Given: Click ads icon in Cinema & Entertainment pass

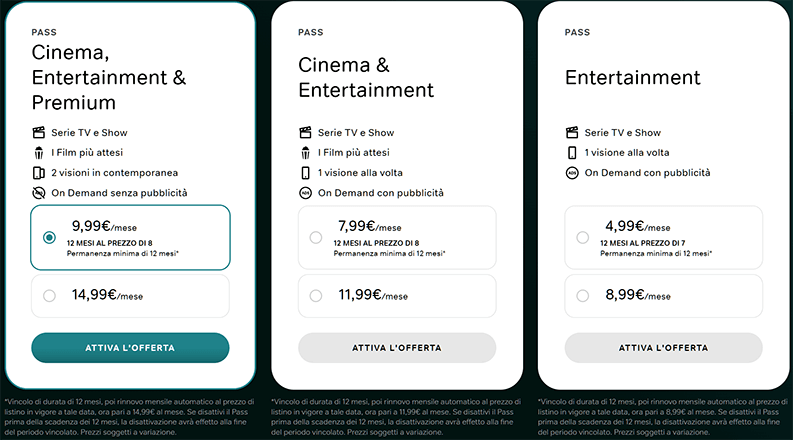Looking at the screenshot, I should pos(305,193).
